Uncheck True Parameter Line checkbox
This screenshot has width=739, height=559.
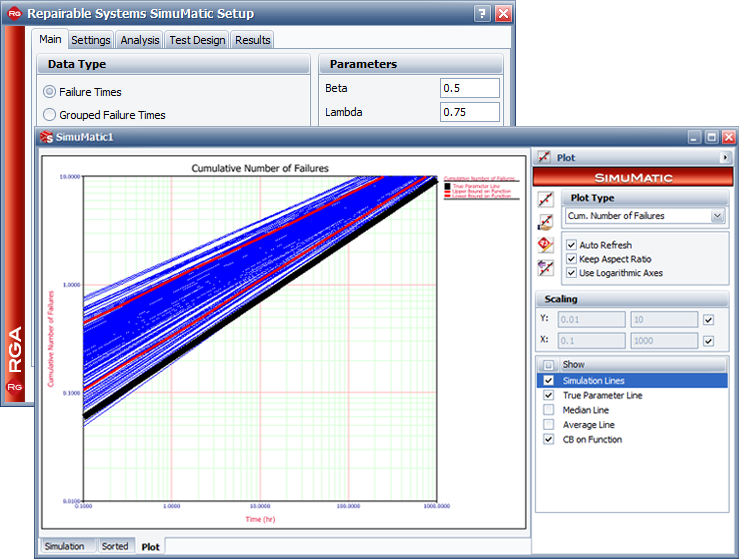point(549,395)
